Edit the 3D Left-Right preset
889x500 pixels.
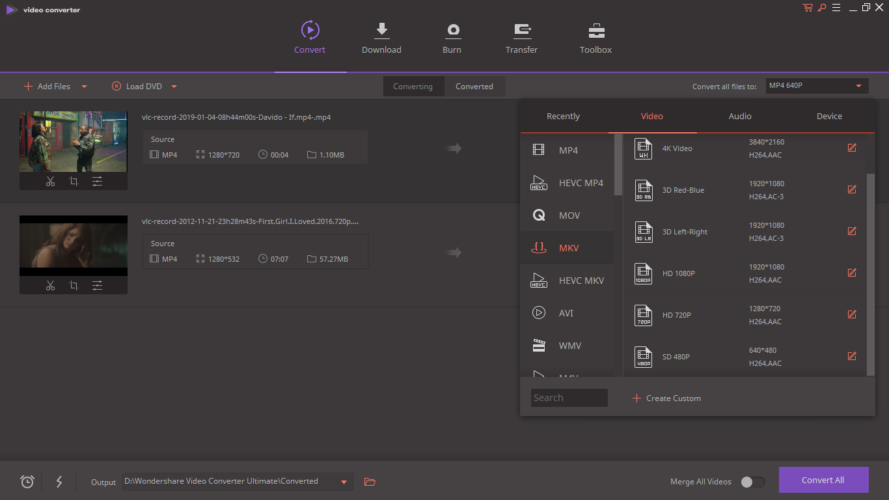[x=852, y=231]
